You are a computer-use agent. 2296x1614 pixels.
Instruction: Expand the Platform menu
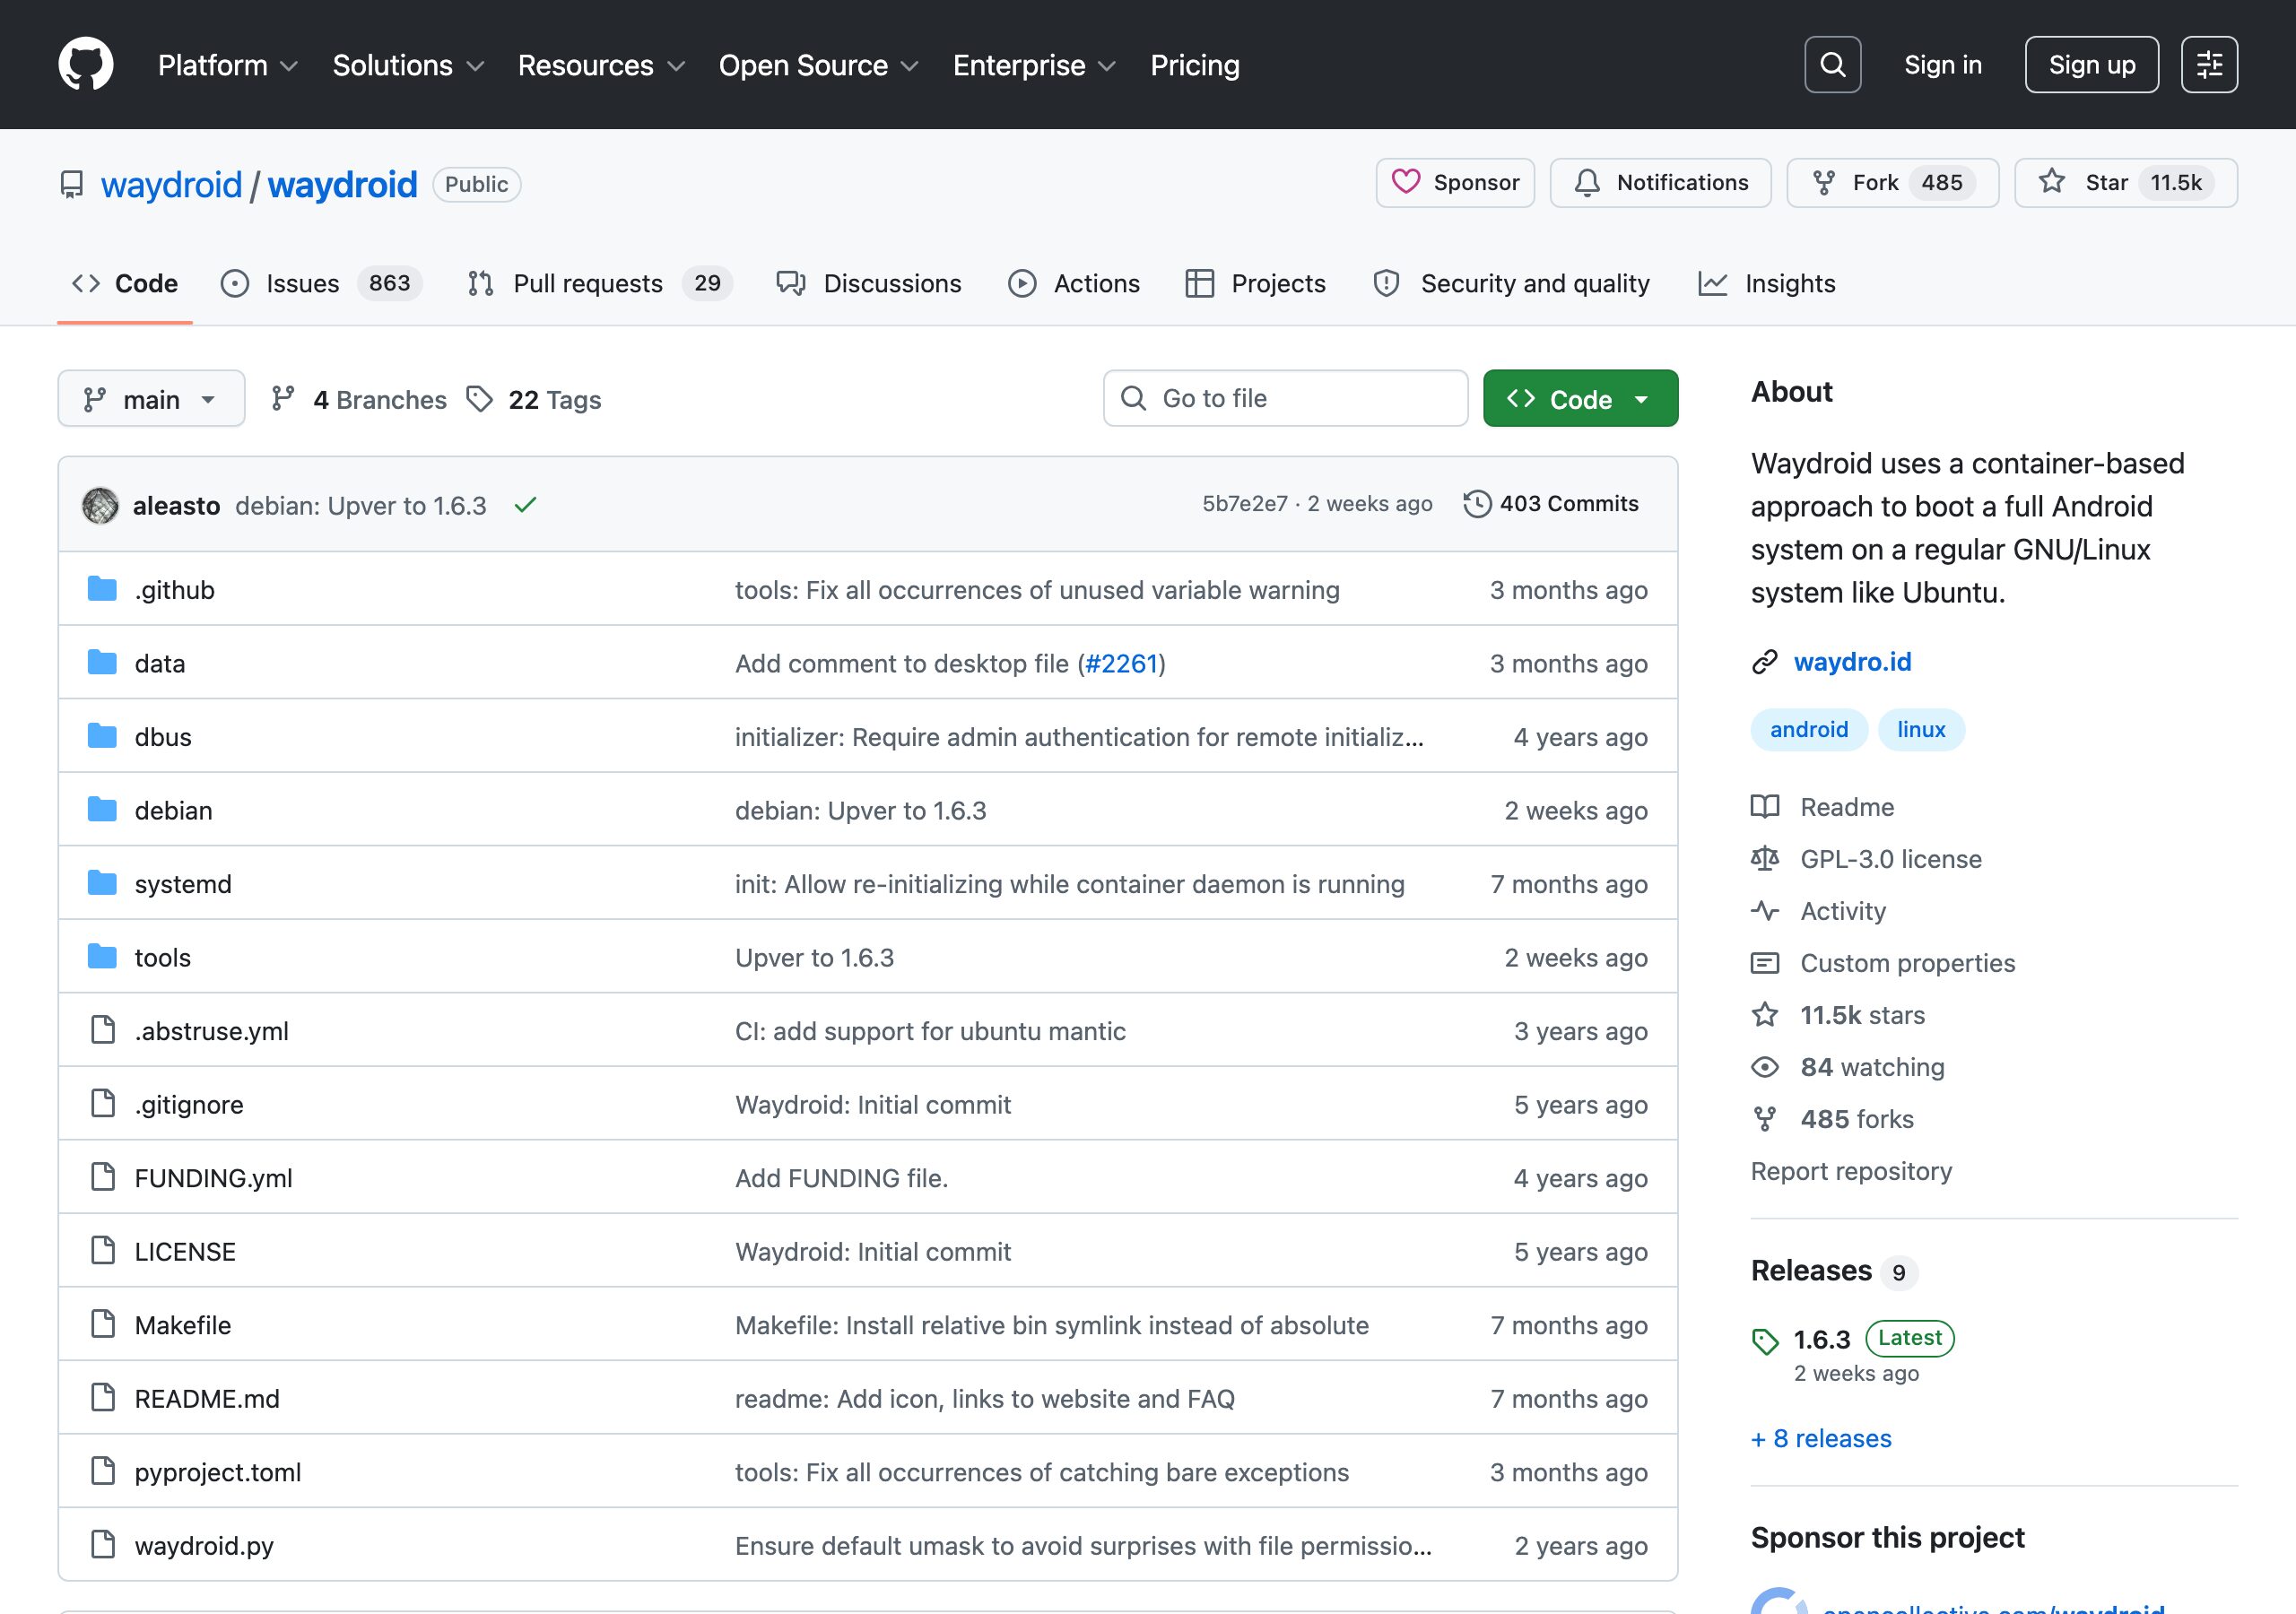point(228,65)
